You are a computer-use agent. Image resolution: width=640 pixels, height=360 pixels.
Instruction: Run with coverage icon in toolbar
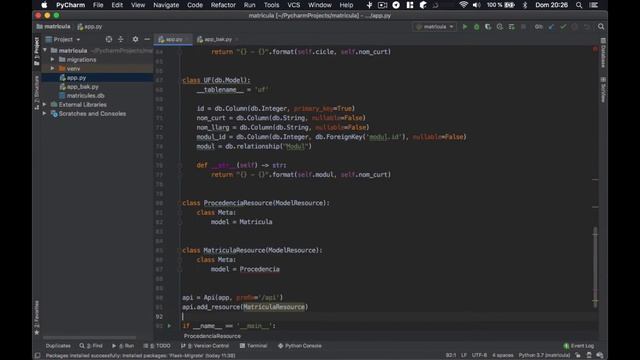(488, 27)
